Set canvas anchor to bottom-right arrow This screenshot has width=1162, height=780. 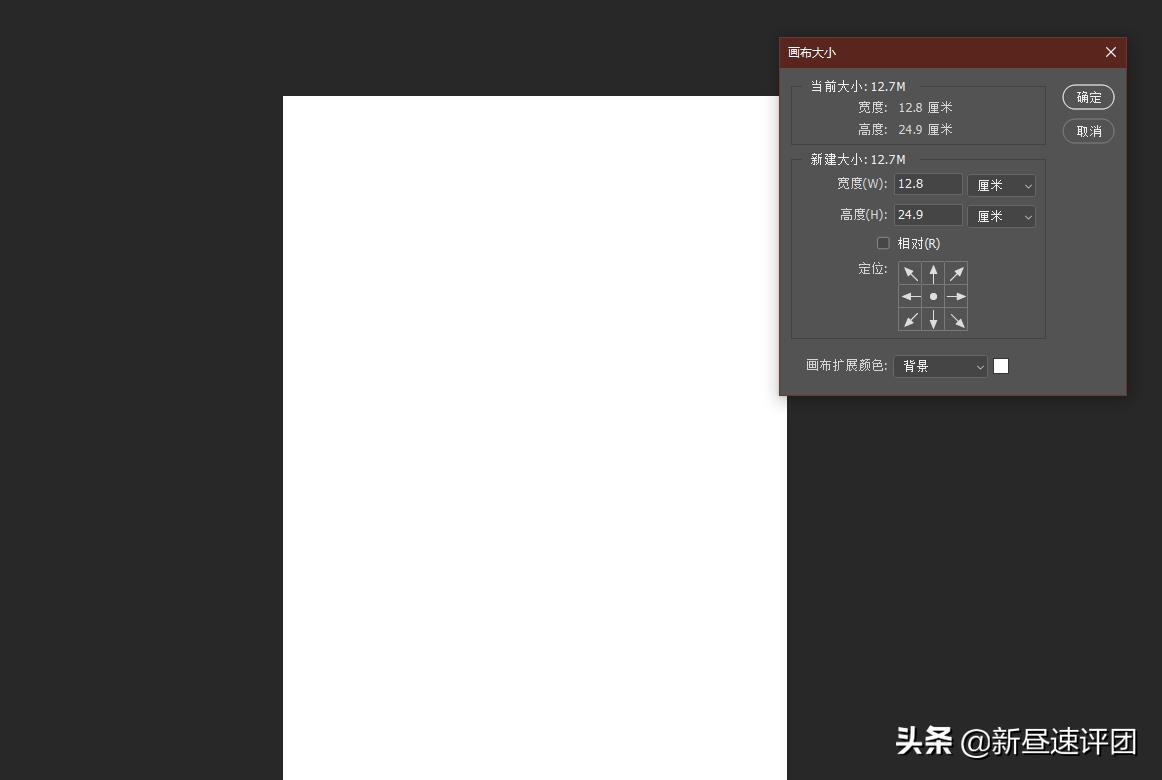pos(956,319)
